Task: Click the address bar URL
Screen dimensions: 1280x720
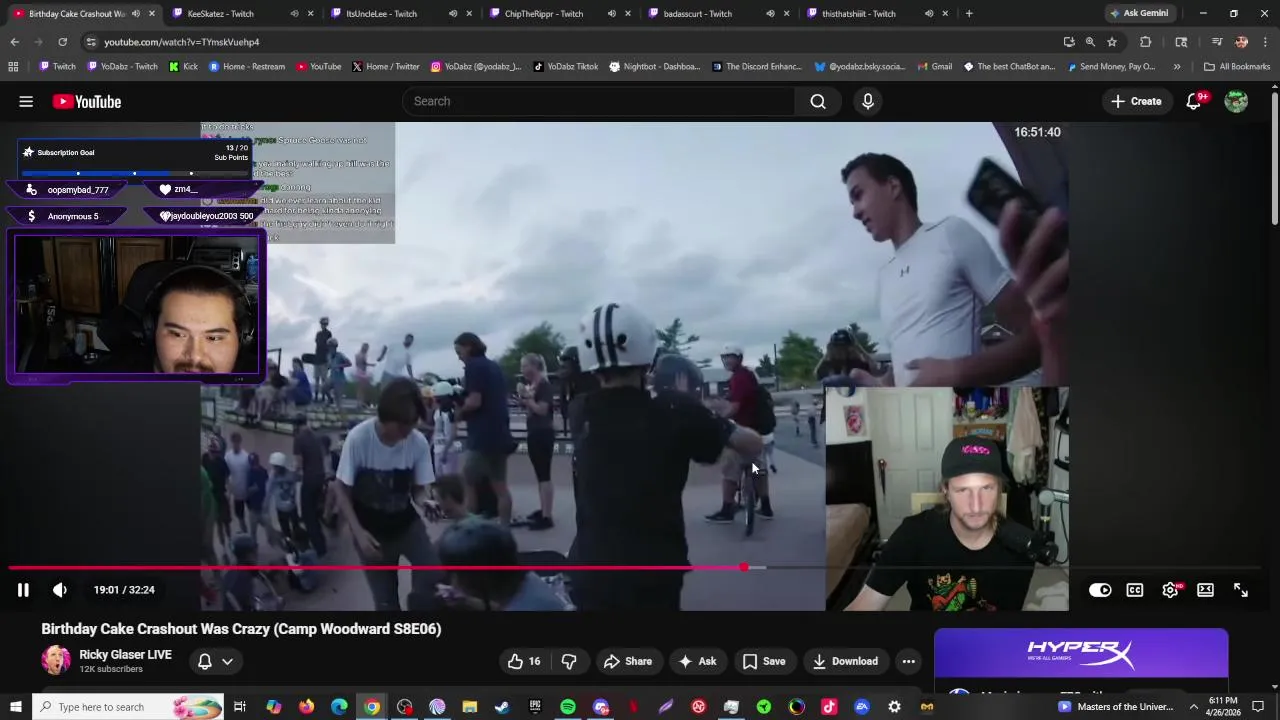Action: coord(181,42)
